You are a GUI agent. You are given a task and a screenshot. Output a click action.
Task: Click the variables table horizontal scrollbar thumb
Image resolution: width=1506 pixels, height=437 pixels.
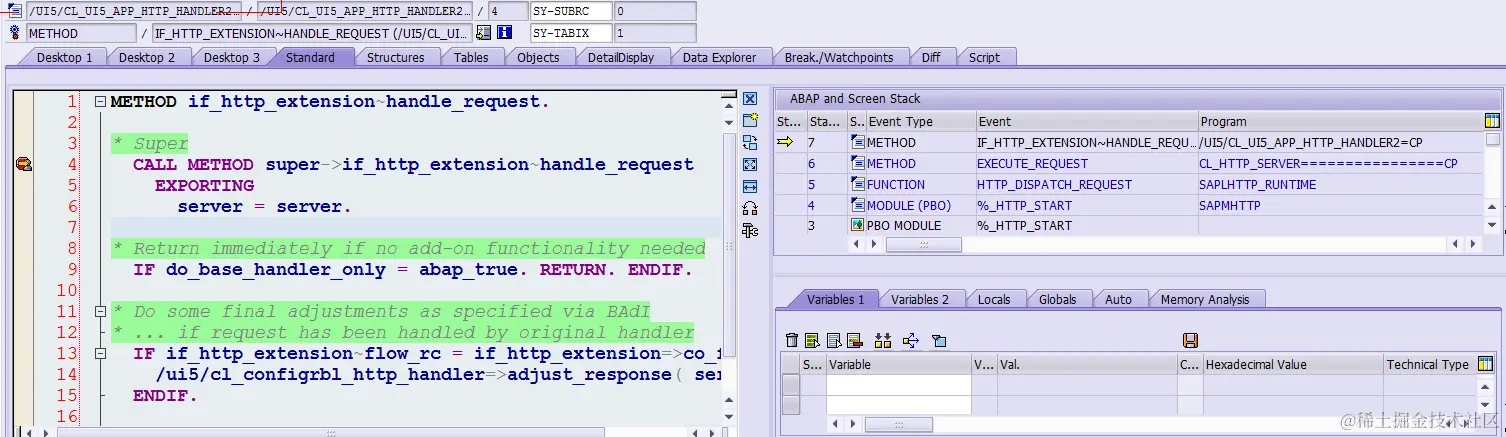pos(898,425)
